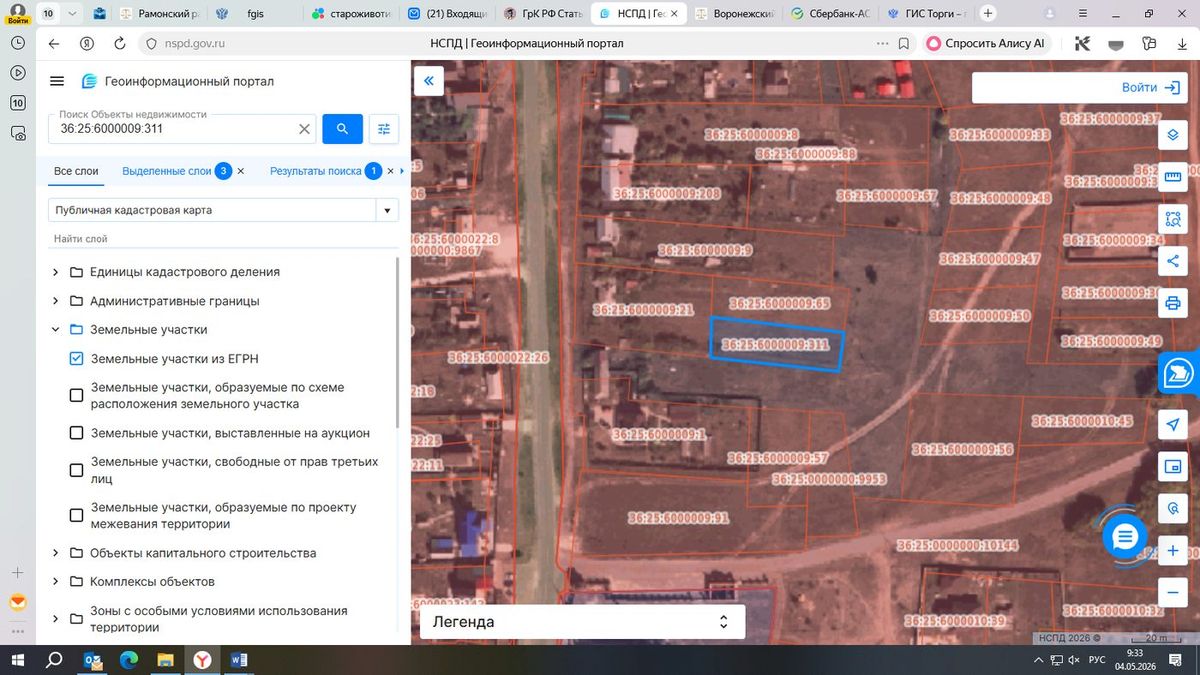Viewport: 1200px width, 675px height.
Task: Expand Административные границы tree node
Action: pyautogui.click(x=56, y=301)
